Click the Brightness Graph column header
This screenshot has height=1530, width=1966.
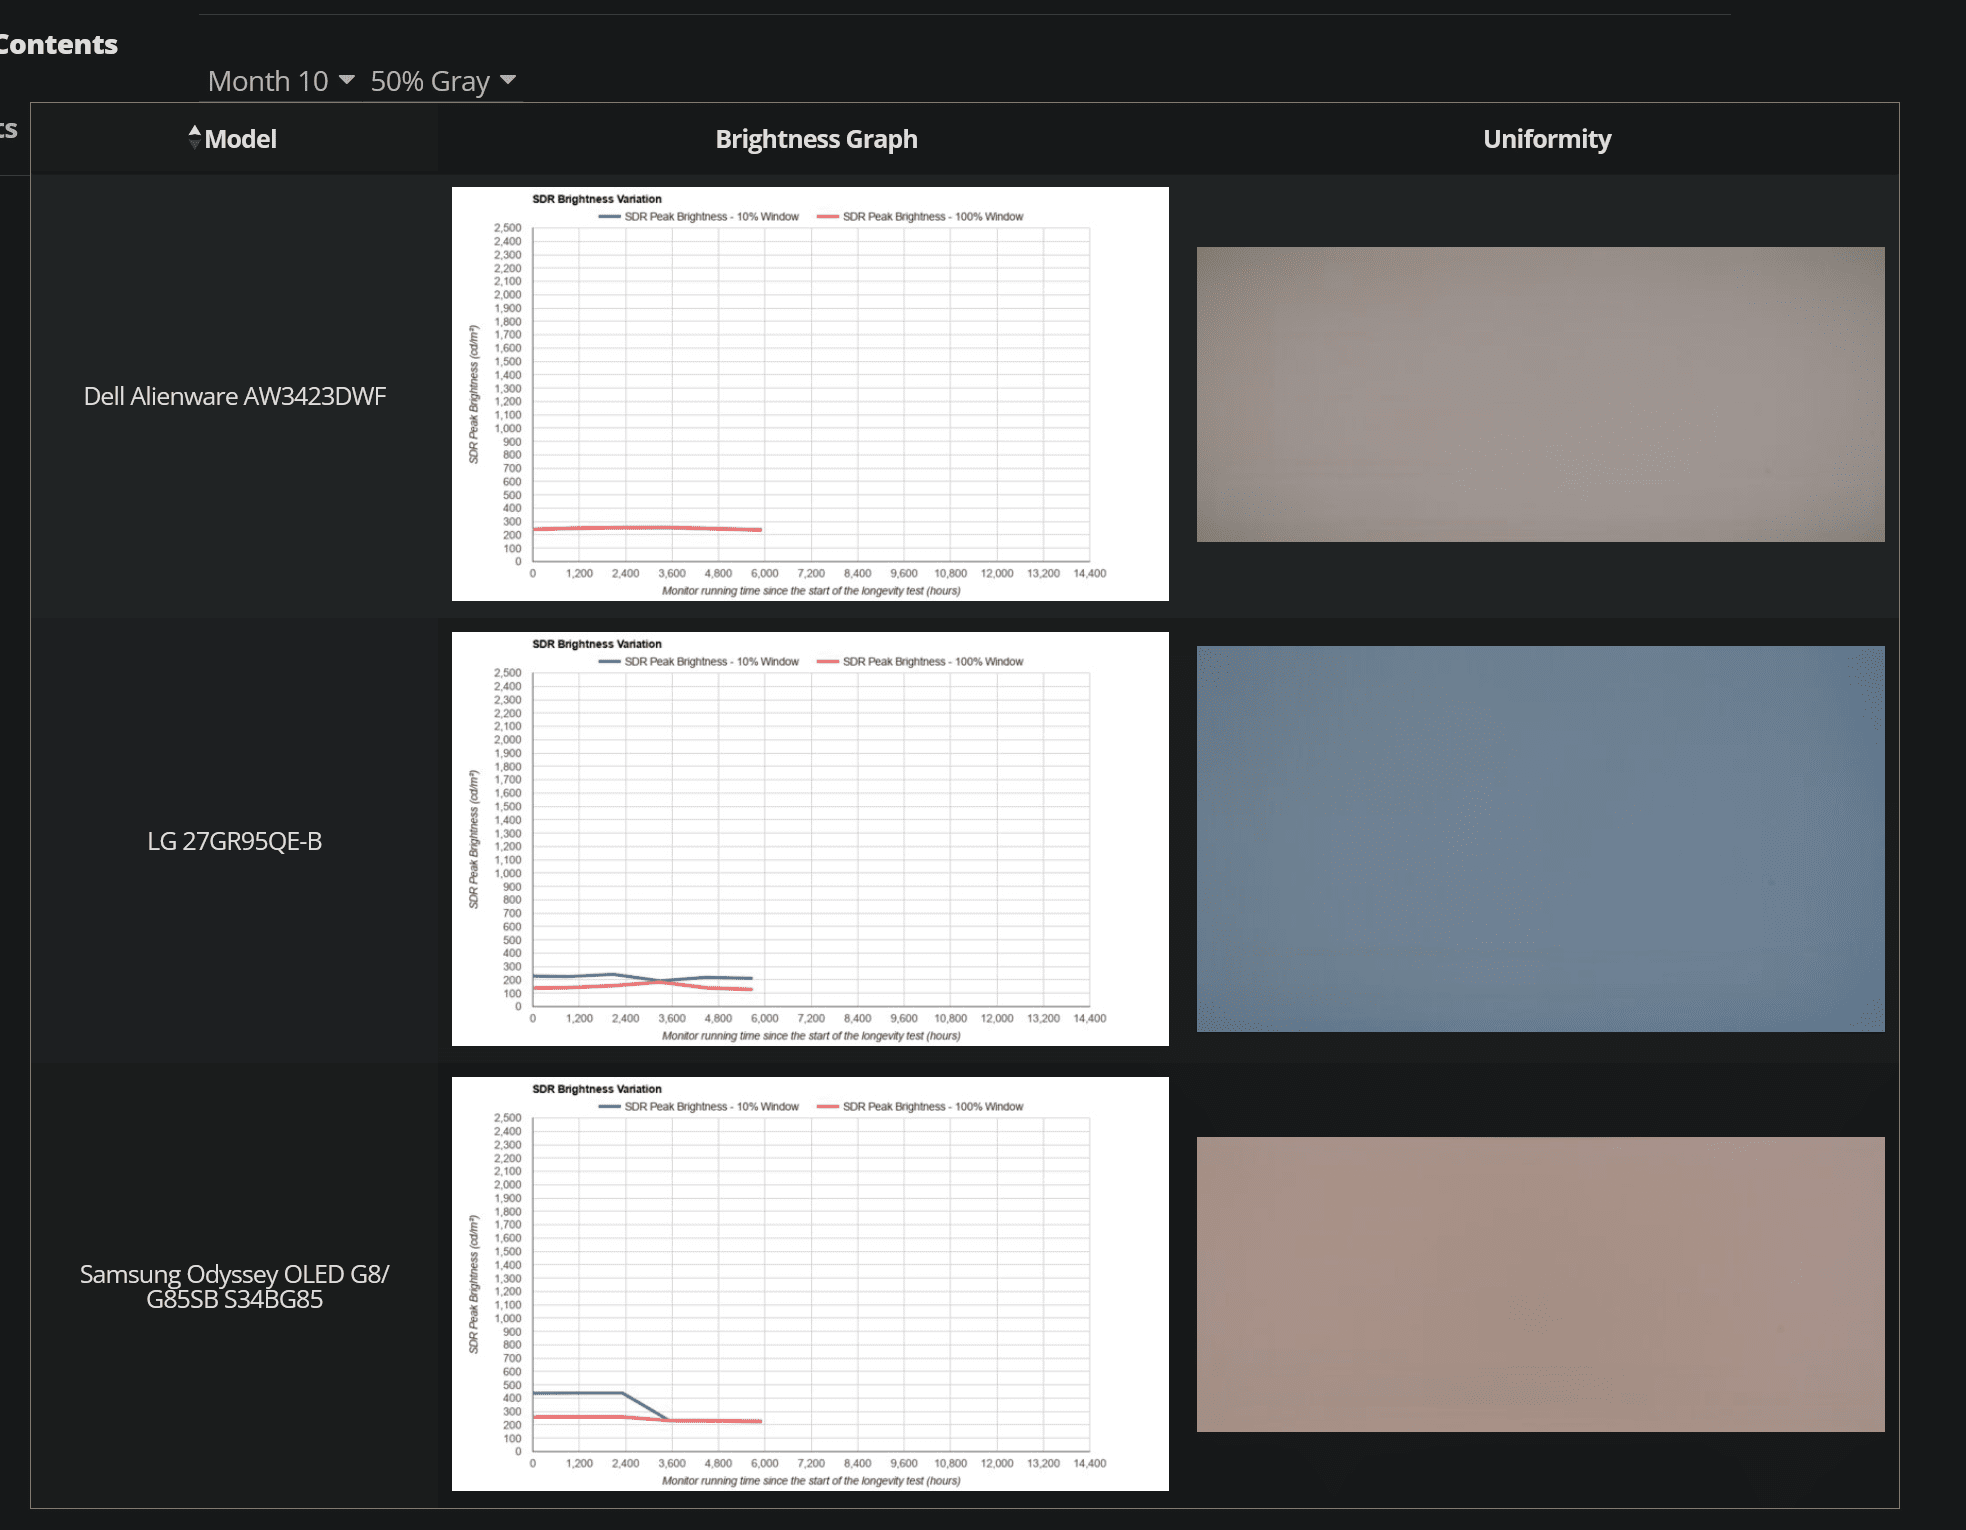point(816,139)
